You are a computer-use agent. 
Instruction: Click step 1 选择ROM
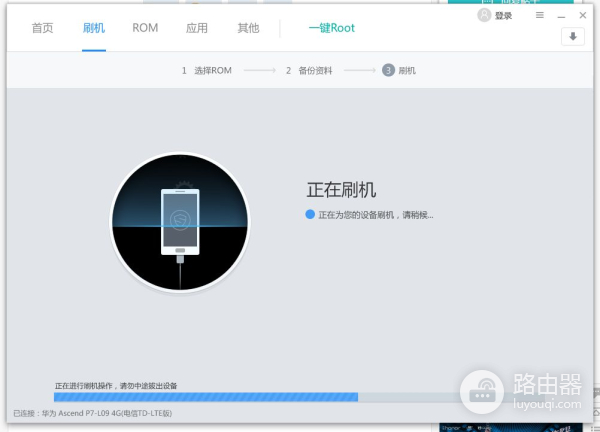[x=207, y=70]
